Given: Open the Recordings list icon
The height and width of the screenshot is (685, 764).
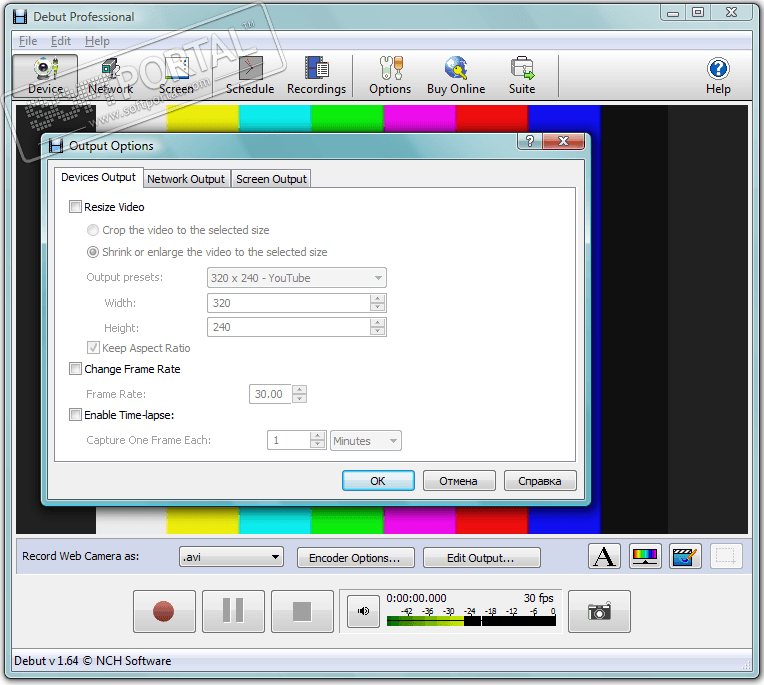Looking at the screenshot, I should pos(316,76).
